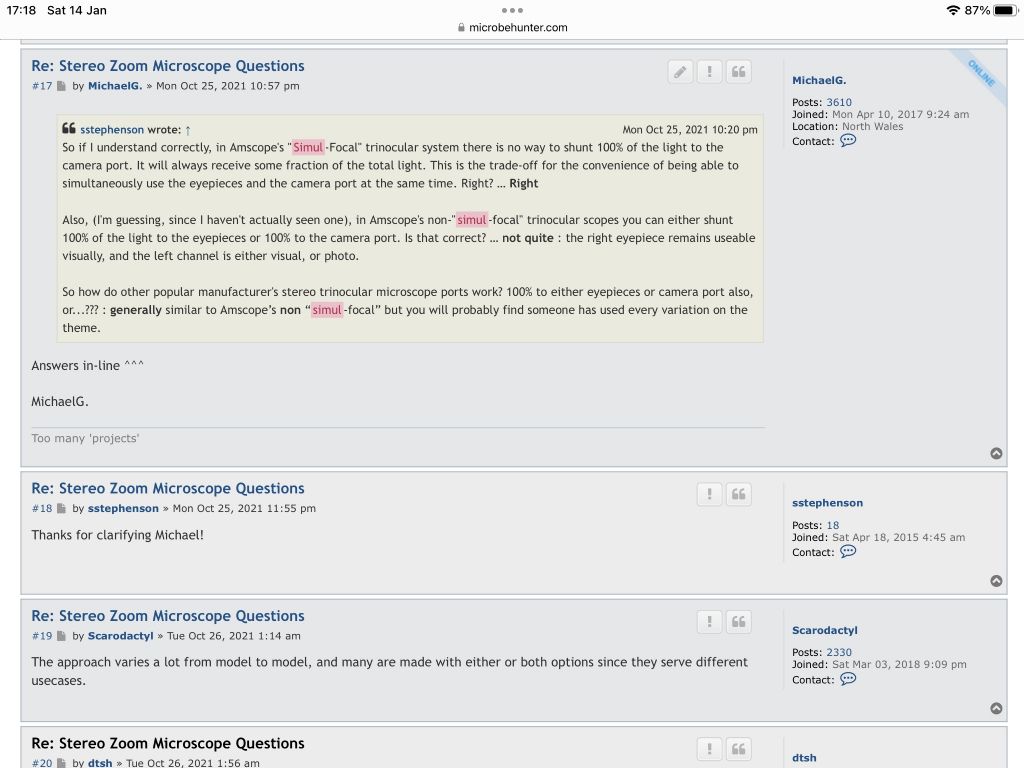Open the #19 permalink
Screen dimensions: 1024x768
click(x=42, y=636)
